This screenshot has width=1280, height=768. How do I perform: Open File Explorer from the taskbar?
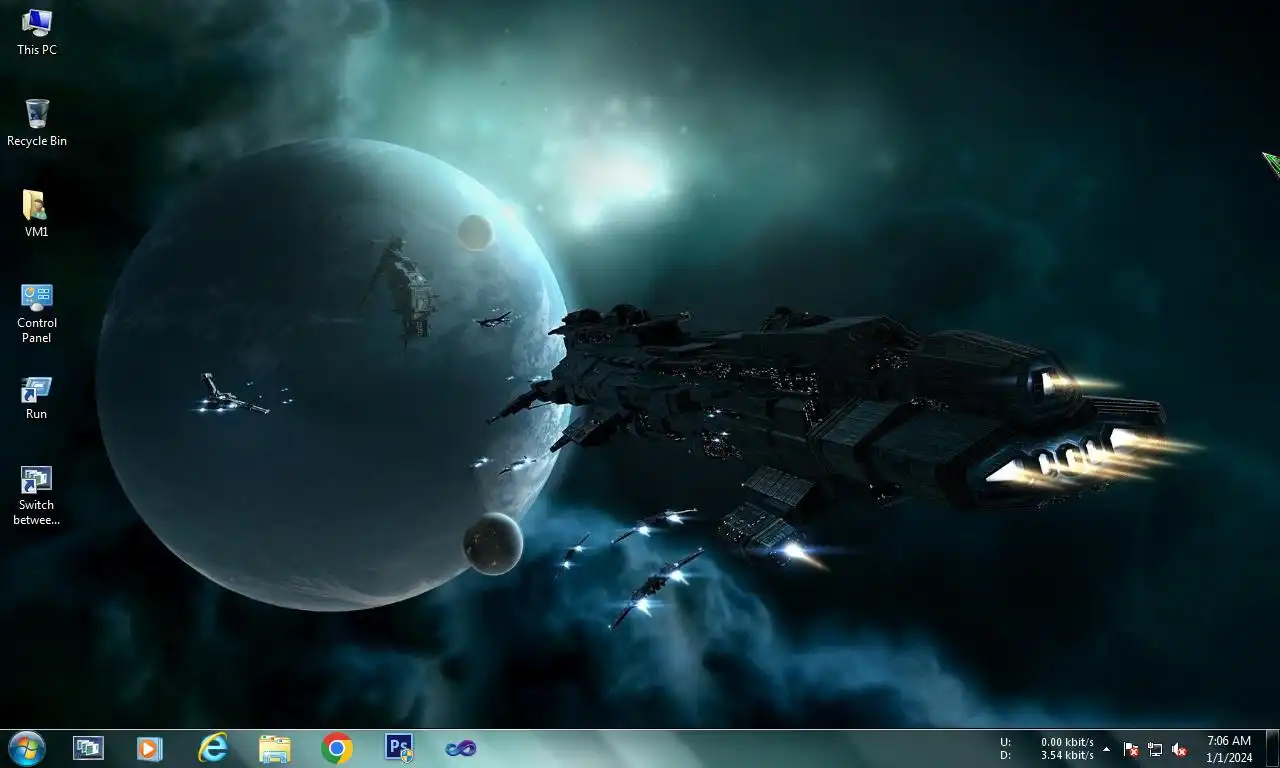tap(274, 748)
